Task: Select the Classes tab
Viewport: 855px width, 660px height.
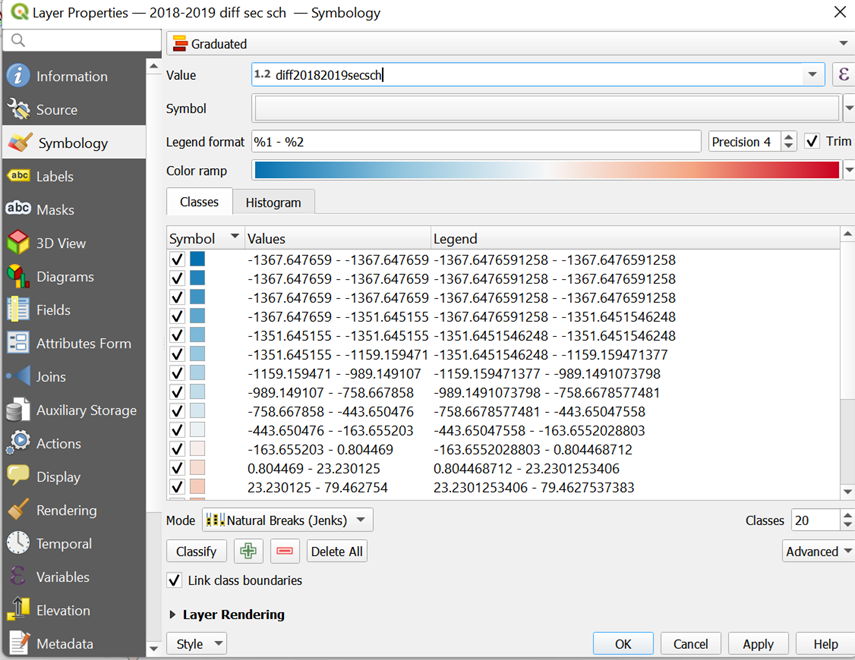Action: (199, 202)
